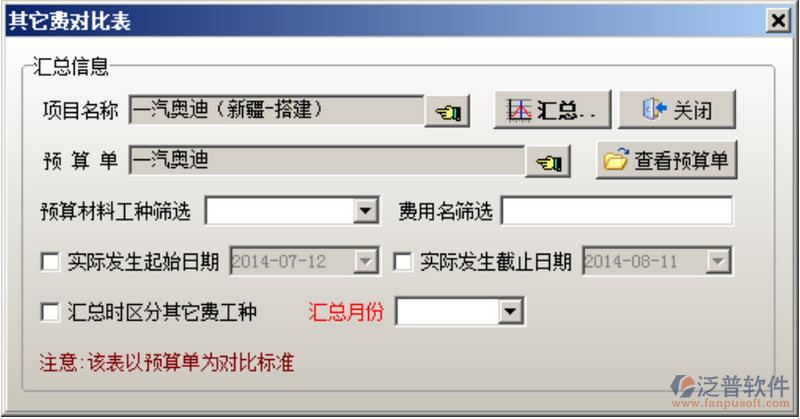The image size is (800, 419).
Task: Tick the 汇总时区分其它费工种 checkbox
Action: (50, 312)
